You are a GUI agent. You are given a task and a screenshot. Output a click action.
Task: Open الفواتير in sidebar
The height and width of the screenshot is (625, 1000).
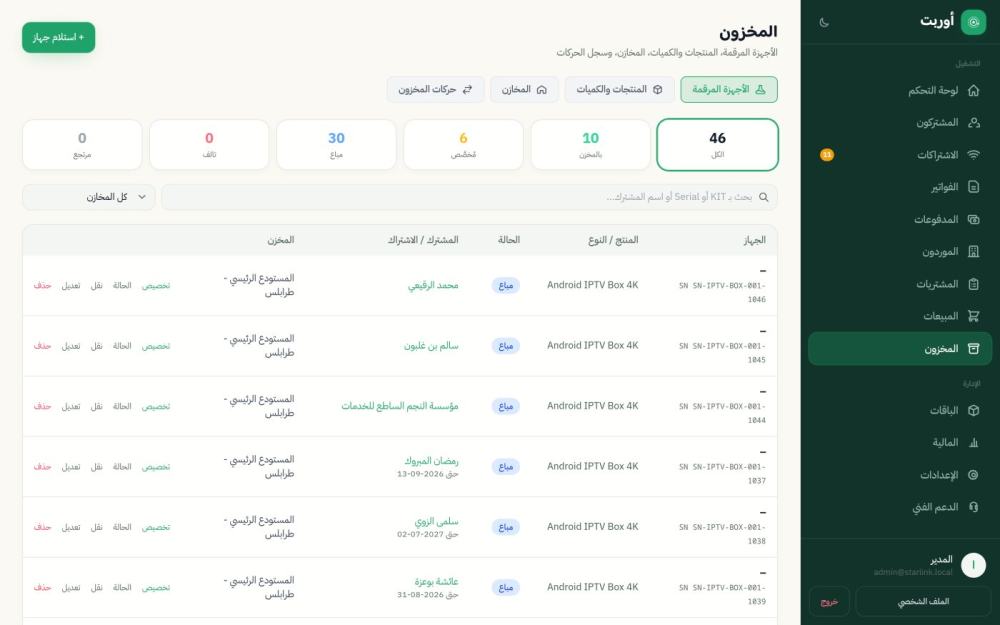coord(900,187)
